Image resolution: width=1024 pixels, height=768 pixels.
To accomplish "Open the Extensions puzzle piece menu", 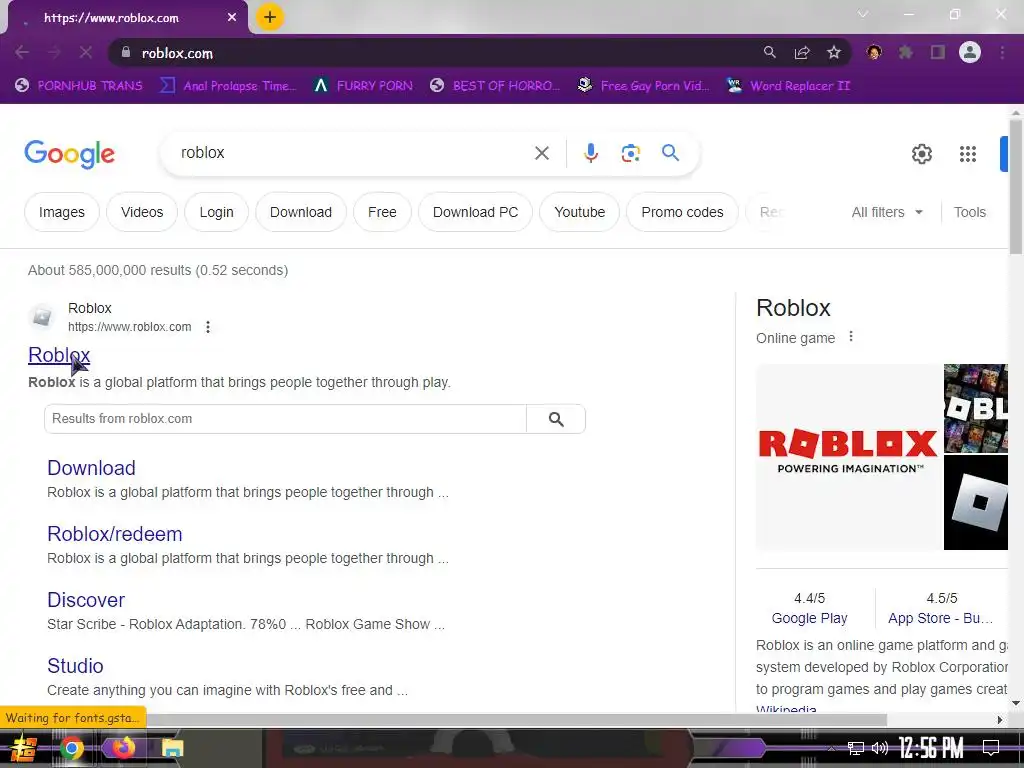I will pos(906,52).
